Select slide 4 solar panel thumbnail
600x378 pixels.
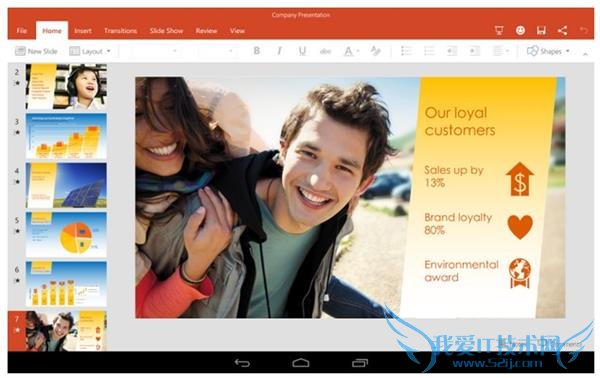click(x=66, y=186)
